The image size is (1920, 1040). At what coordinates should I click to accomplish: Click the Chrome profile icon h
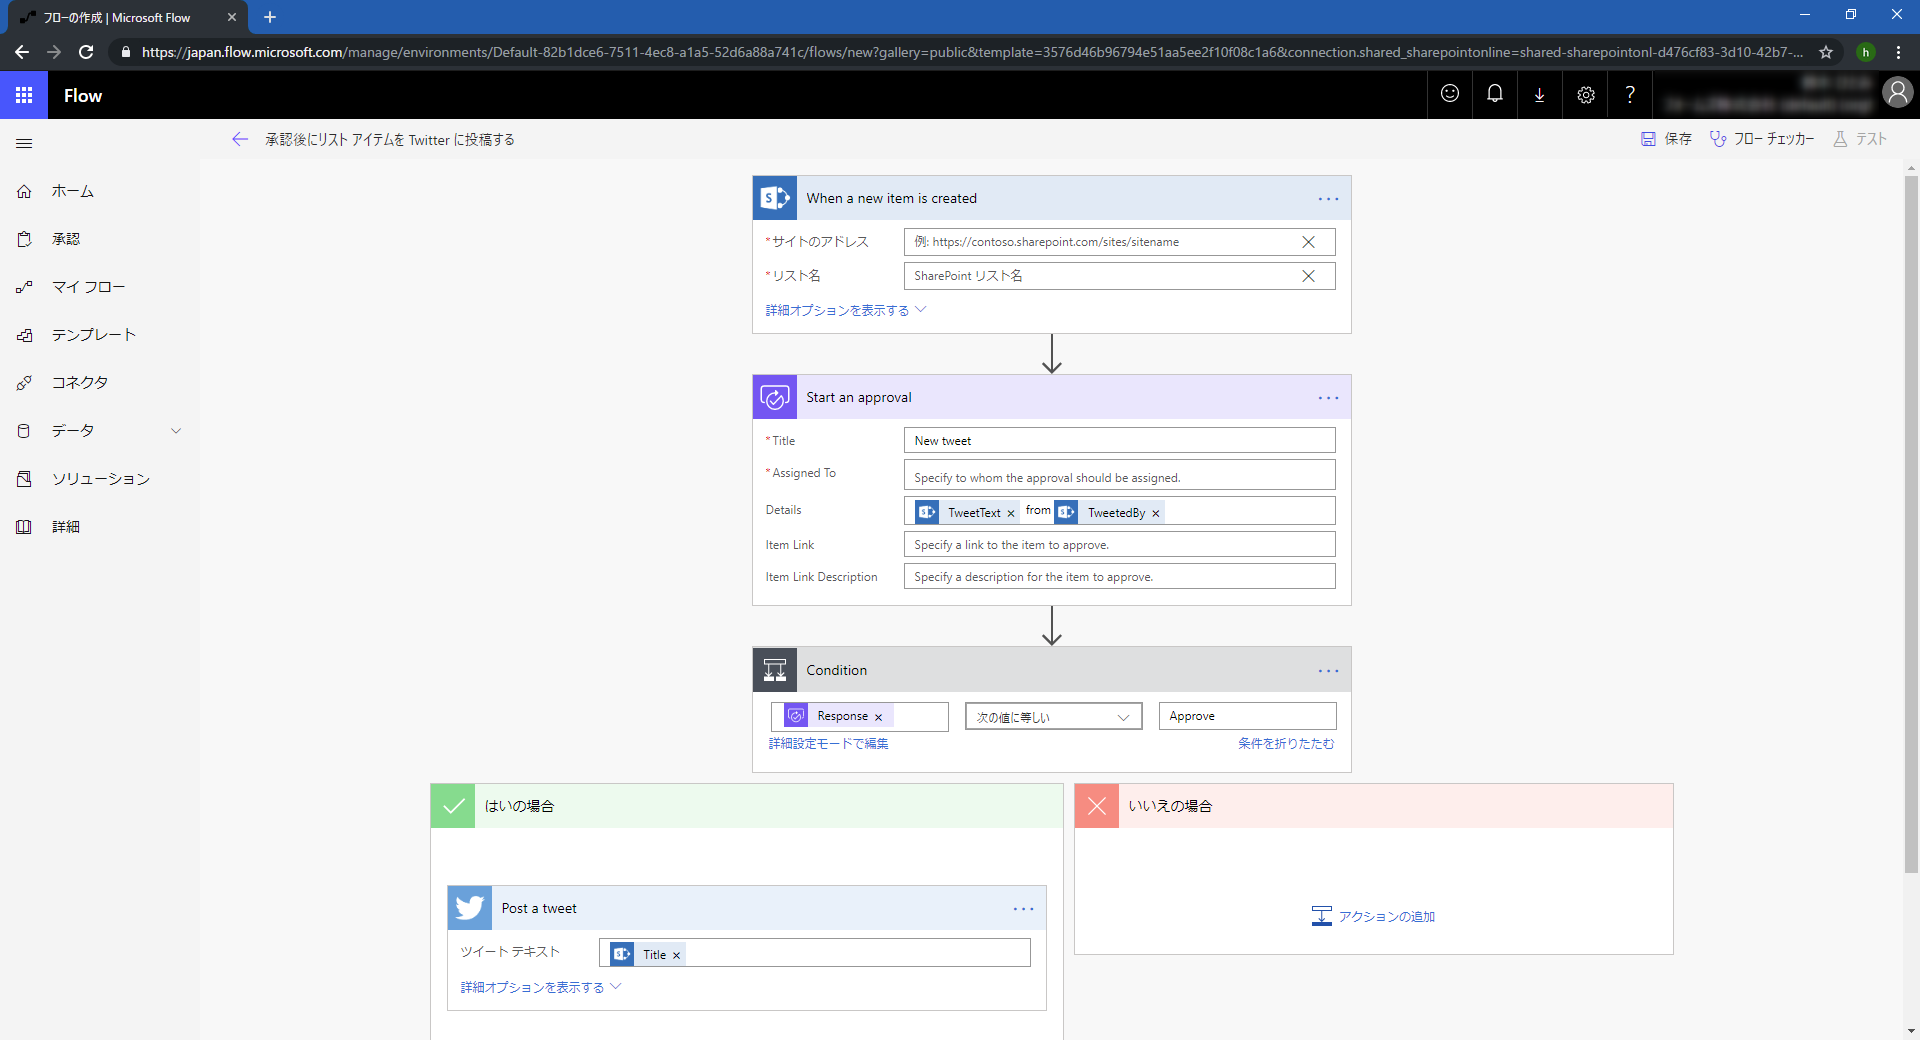point(1865,52)
